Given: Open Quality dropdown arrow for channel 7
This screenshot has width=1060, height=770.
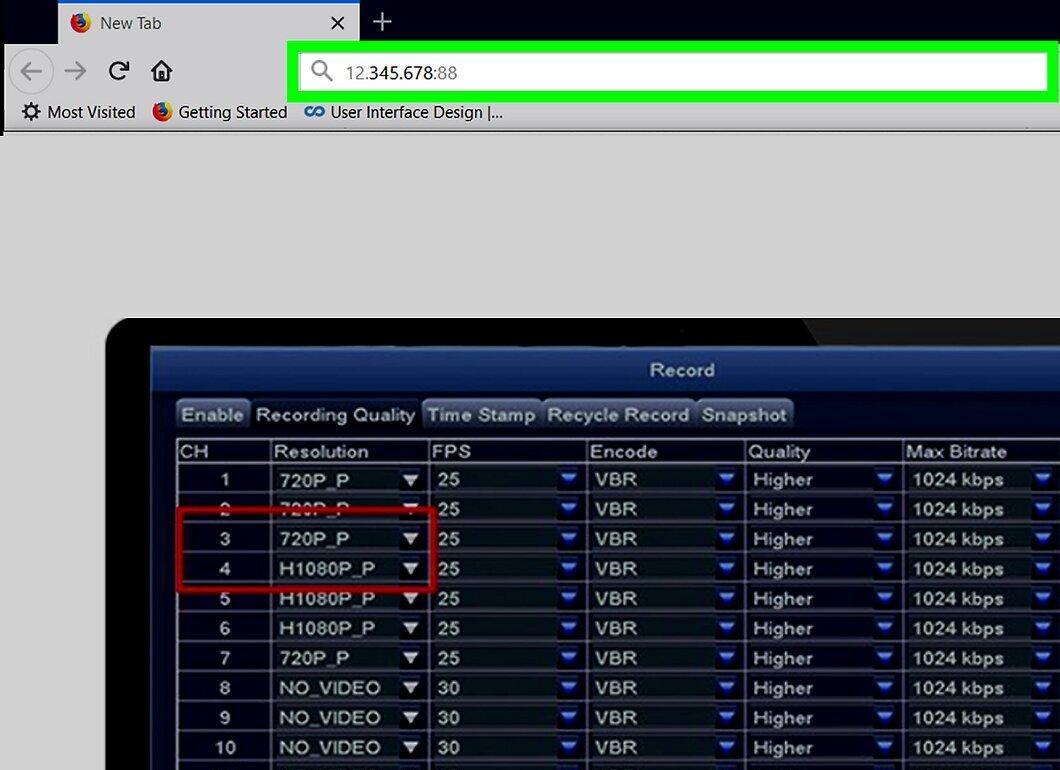Looking at the screenshot, I should click(884, 658).
